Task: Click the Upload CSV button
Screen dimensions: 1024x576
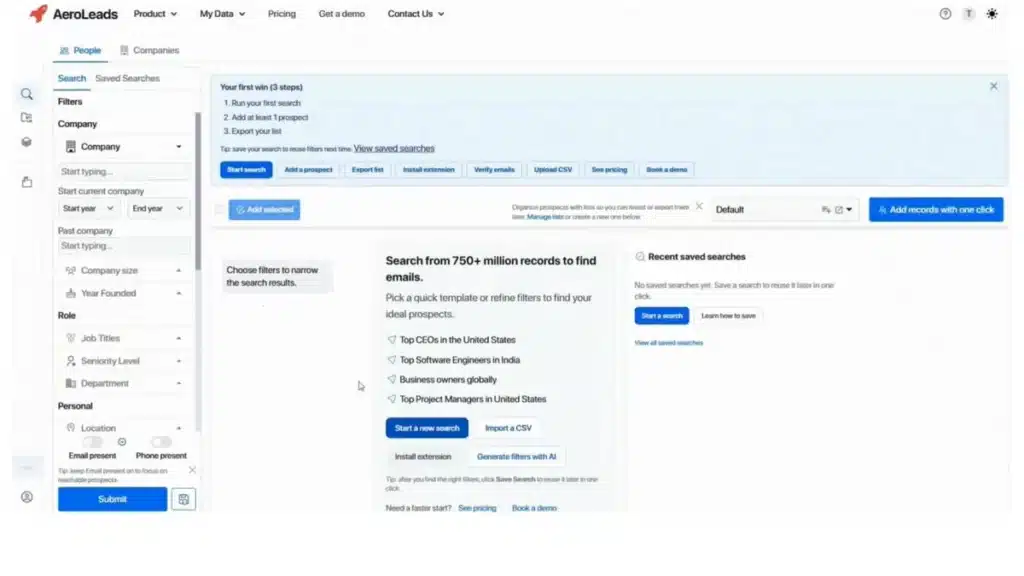Action: click(x=553, y=170)
